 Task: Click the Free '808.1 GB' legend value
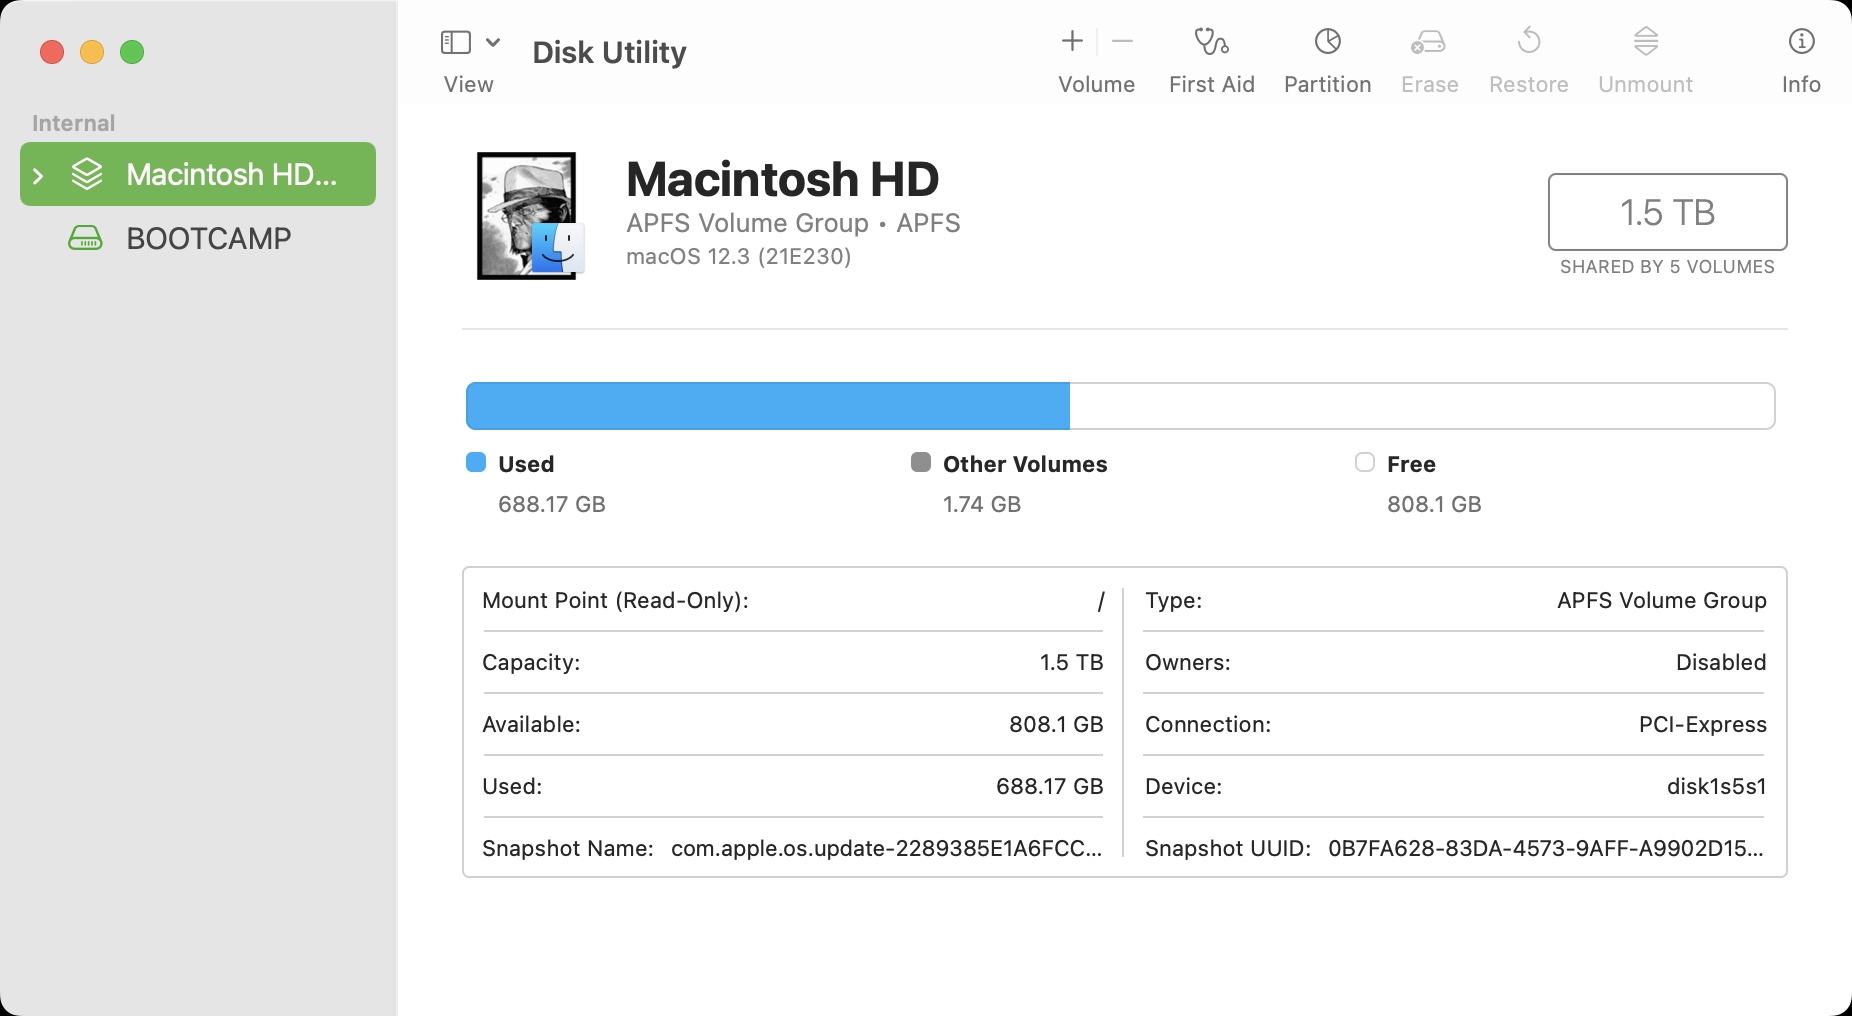pyautogui.click(x=1434, y=504)
